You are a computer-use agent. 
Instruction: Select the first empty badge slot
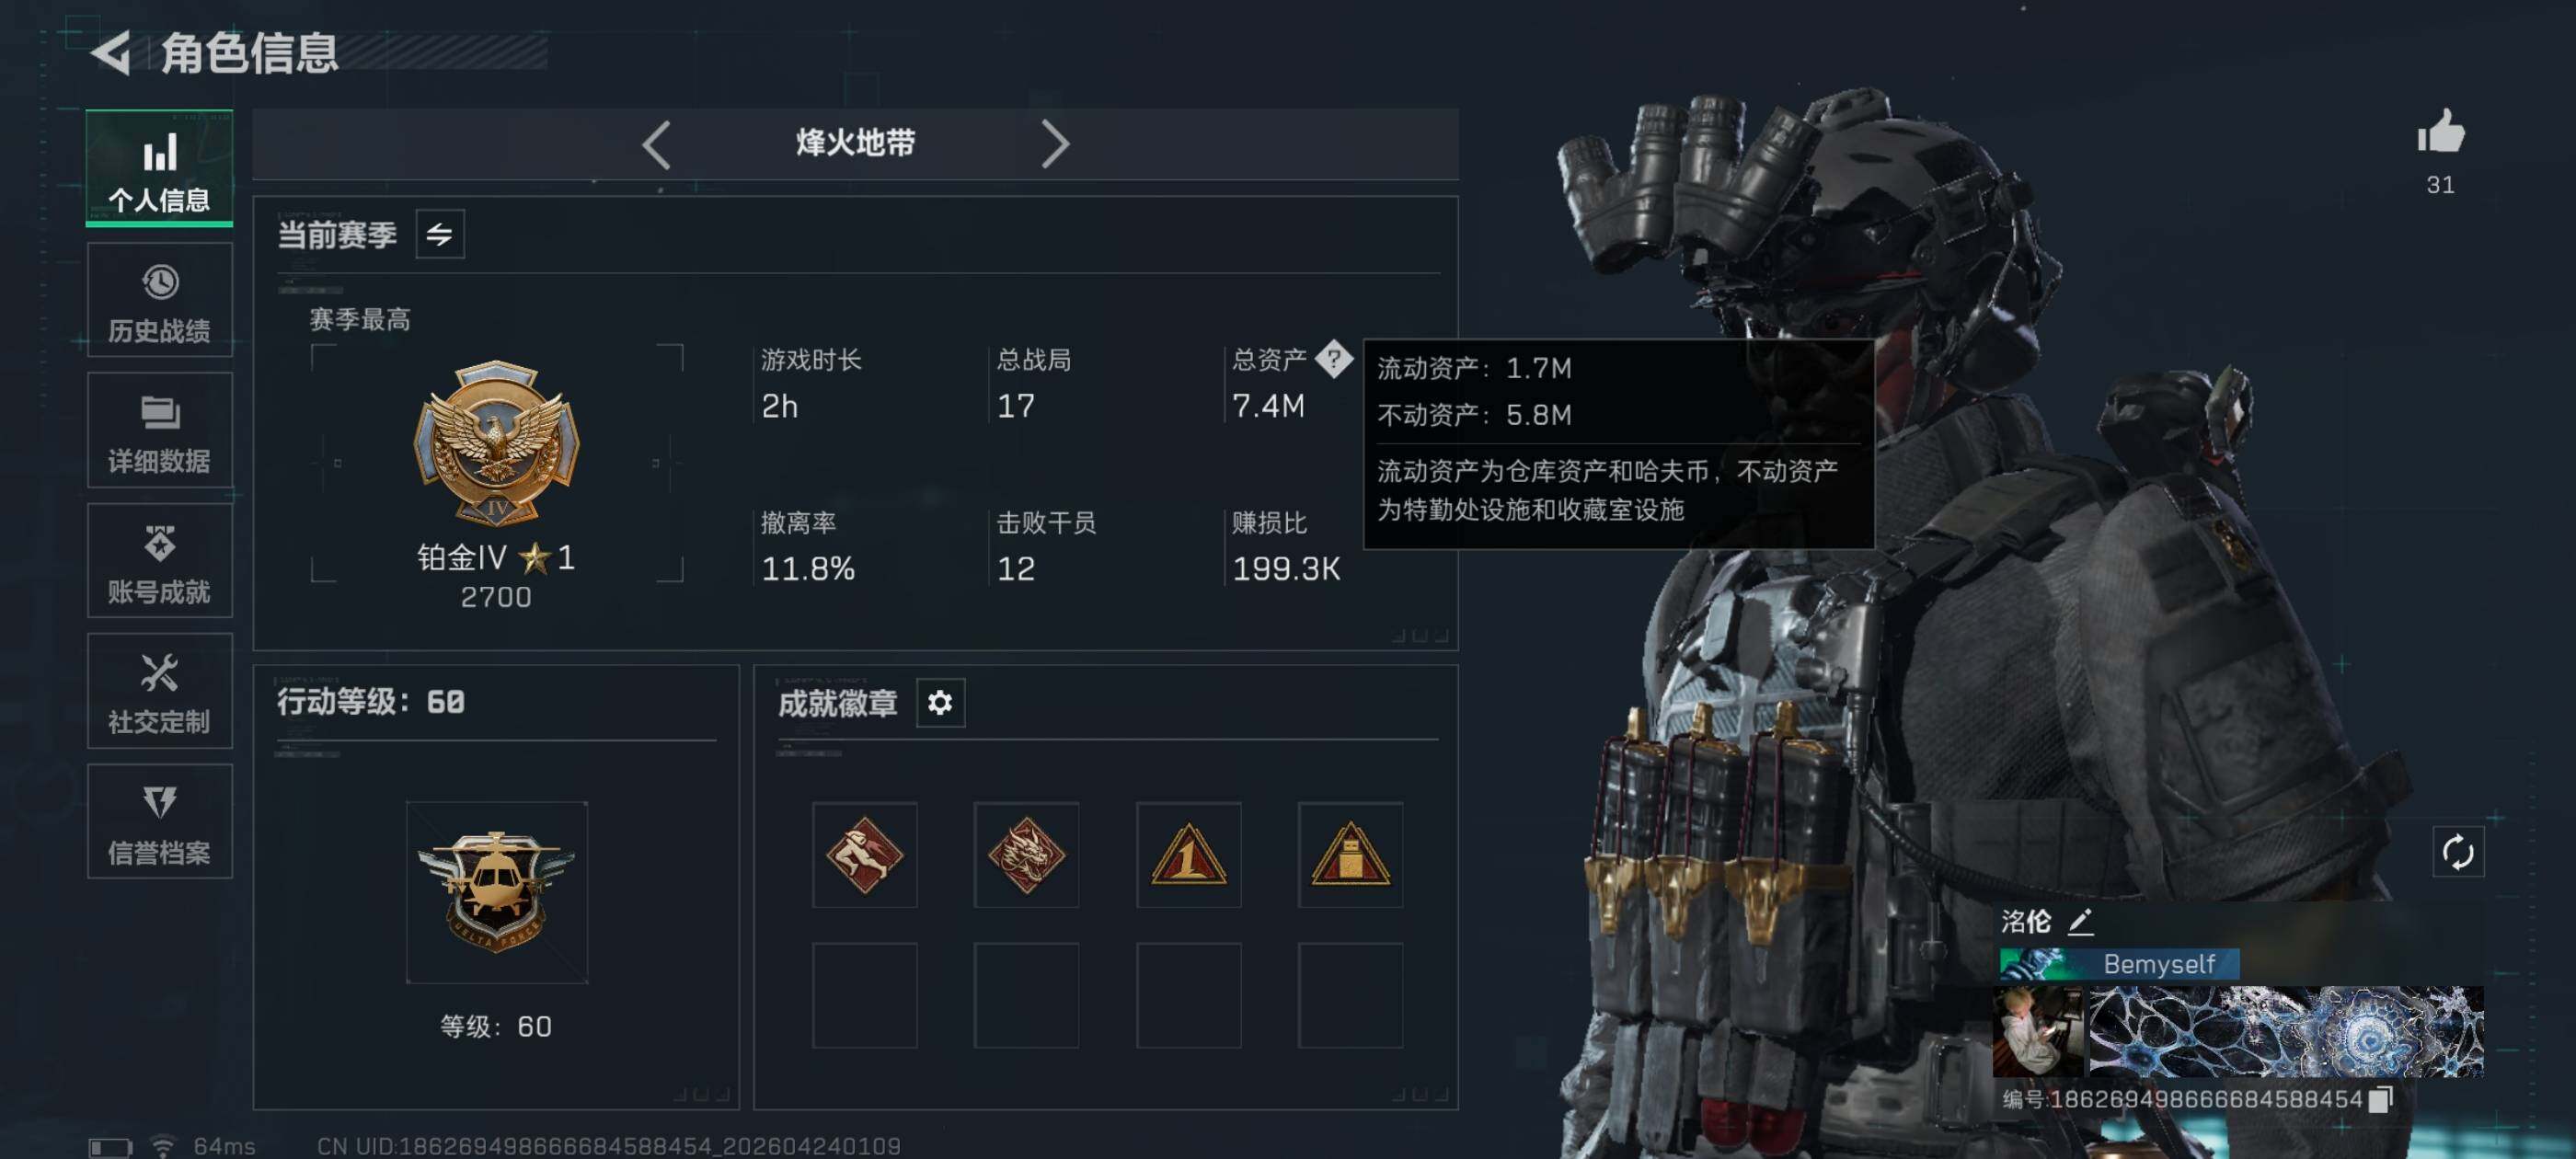[x=864, y=995]
